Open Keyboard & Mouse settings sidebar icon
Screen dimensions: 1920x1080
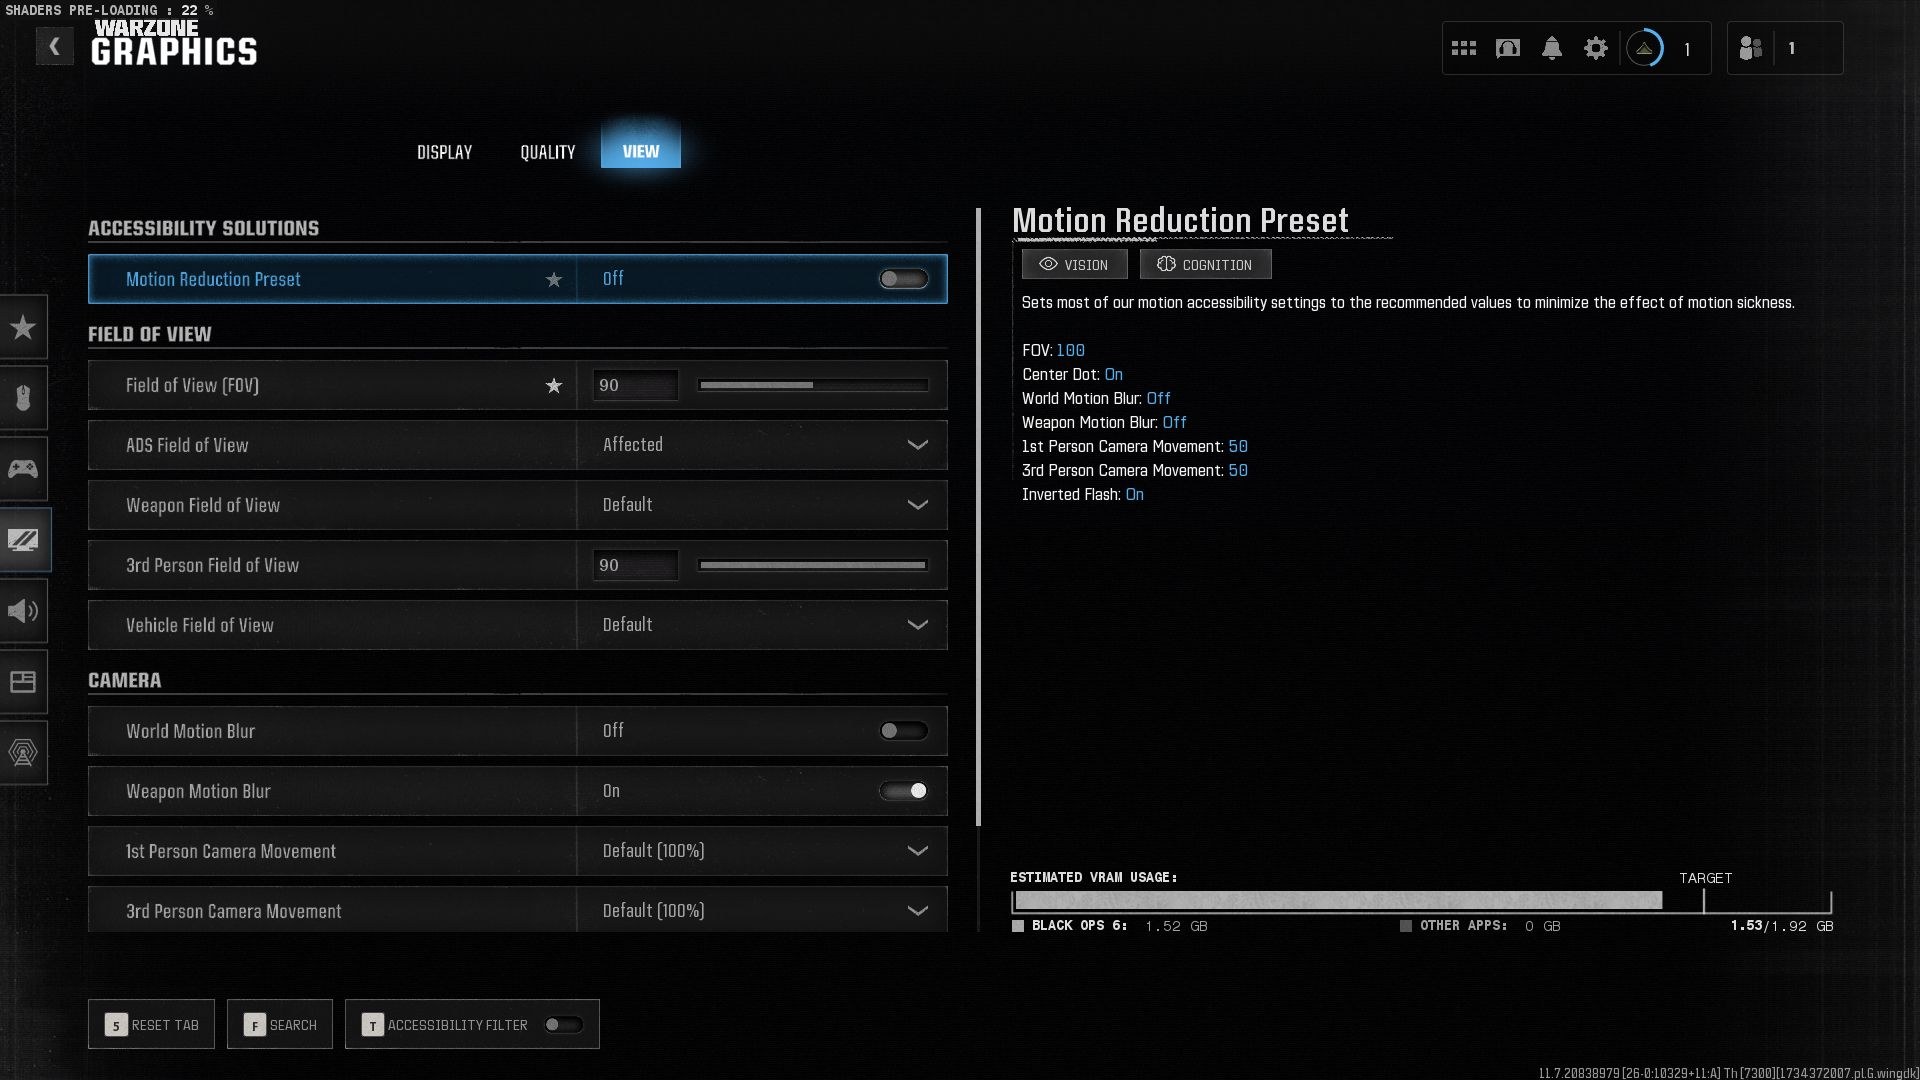coord(23,398)
